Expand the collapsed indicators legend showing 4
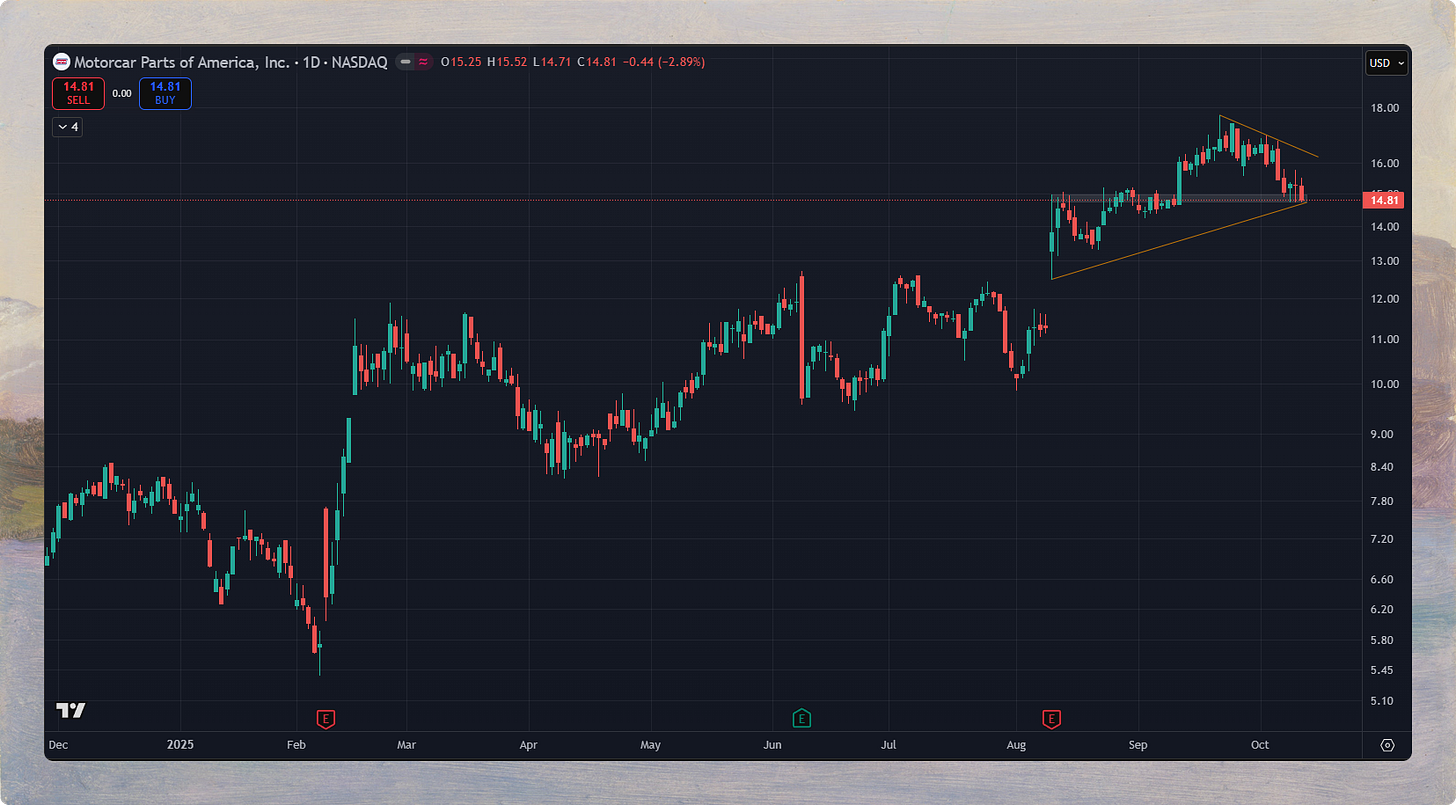 [67, 127]
